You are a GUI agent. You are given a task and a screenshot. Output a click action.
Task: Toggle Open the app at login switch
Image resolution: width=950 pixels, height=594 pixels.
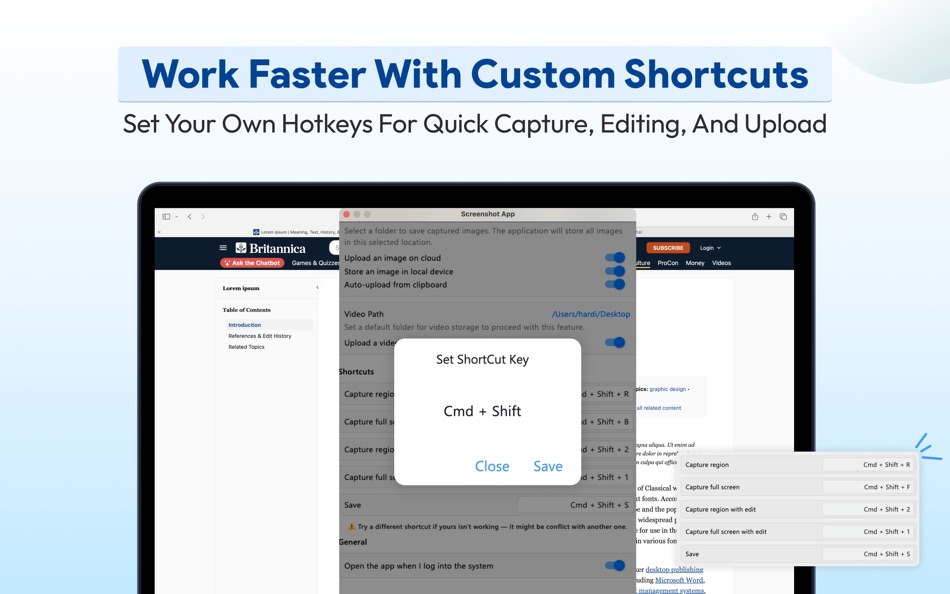615,566
